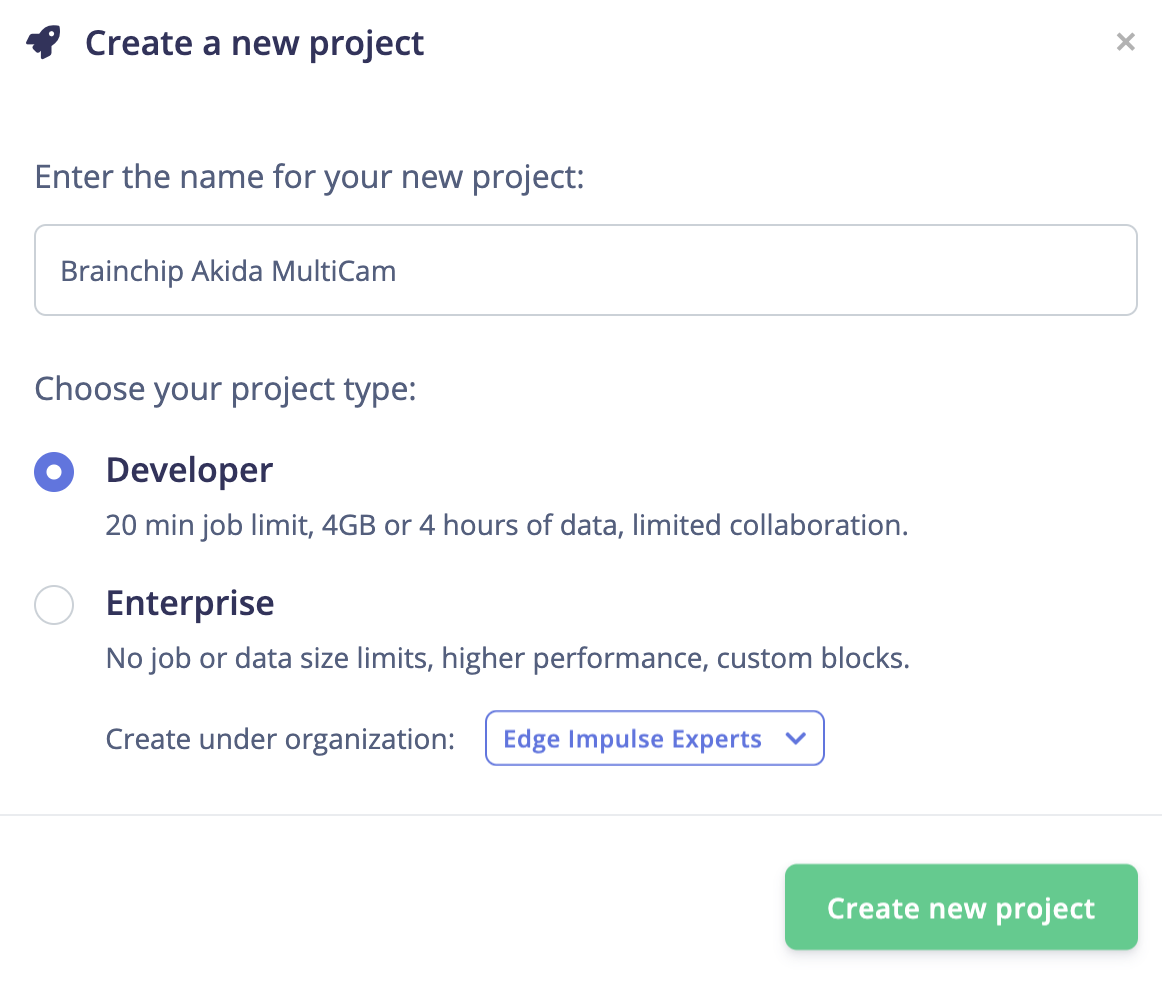Viewport: 1162px width, 986px height.
Task: Click the Developer project type label
Action: point(189,470)
